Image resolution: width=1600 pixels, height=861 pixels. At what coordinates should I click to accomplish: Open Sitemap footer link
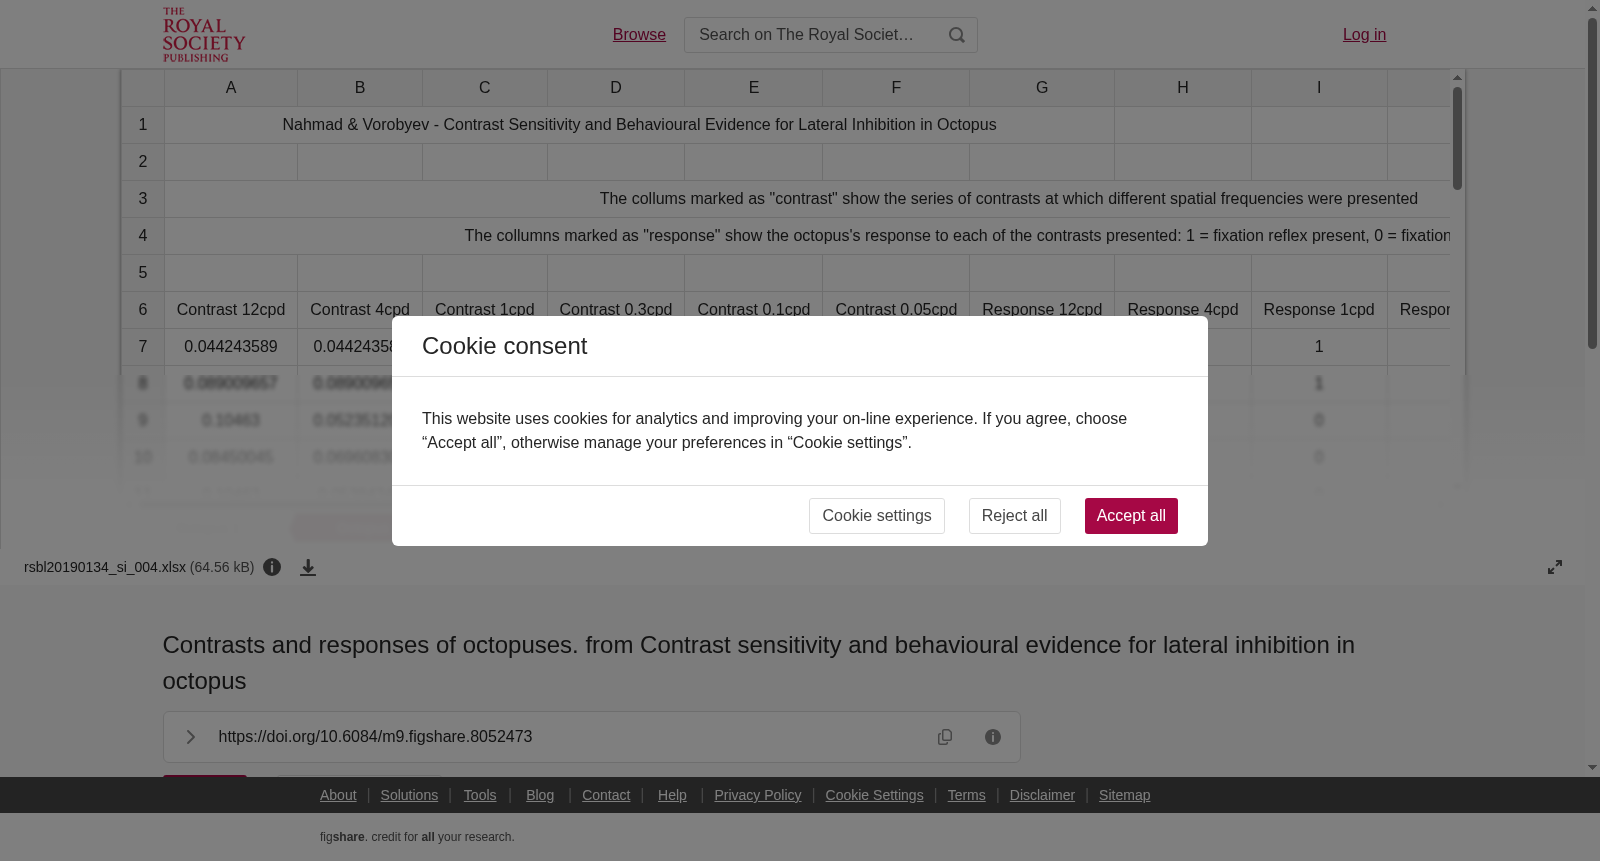pos(1124,795)
